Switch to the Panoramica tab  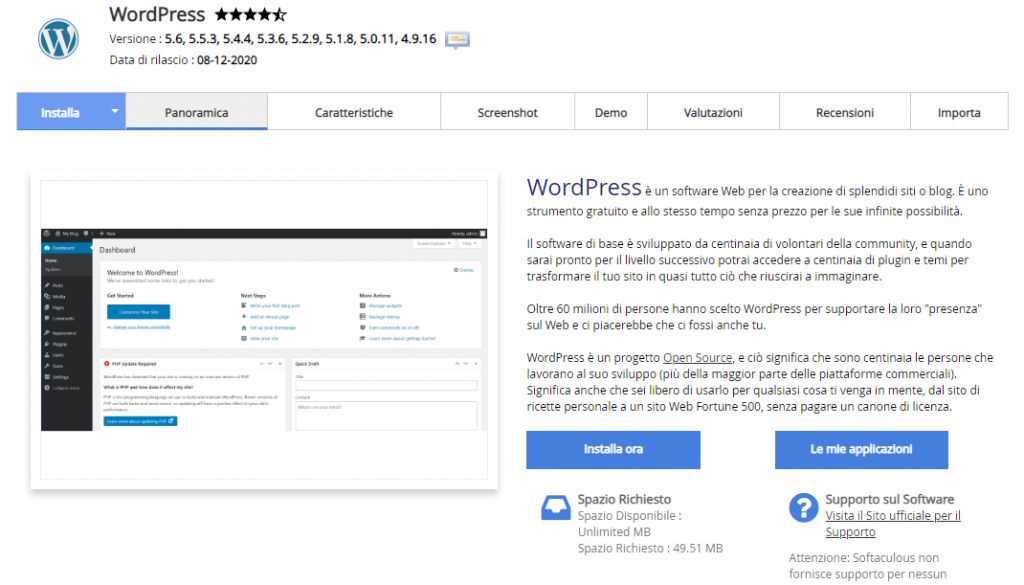point(197,112)
